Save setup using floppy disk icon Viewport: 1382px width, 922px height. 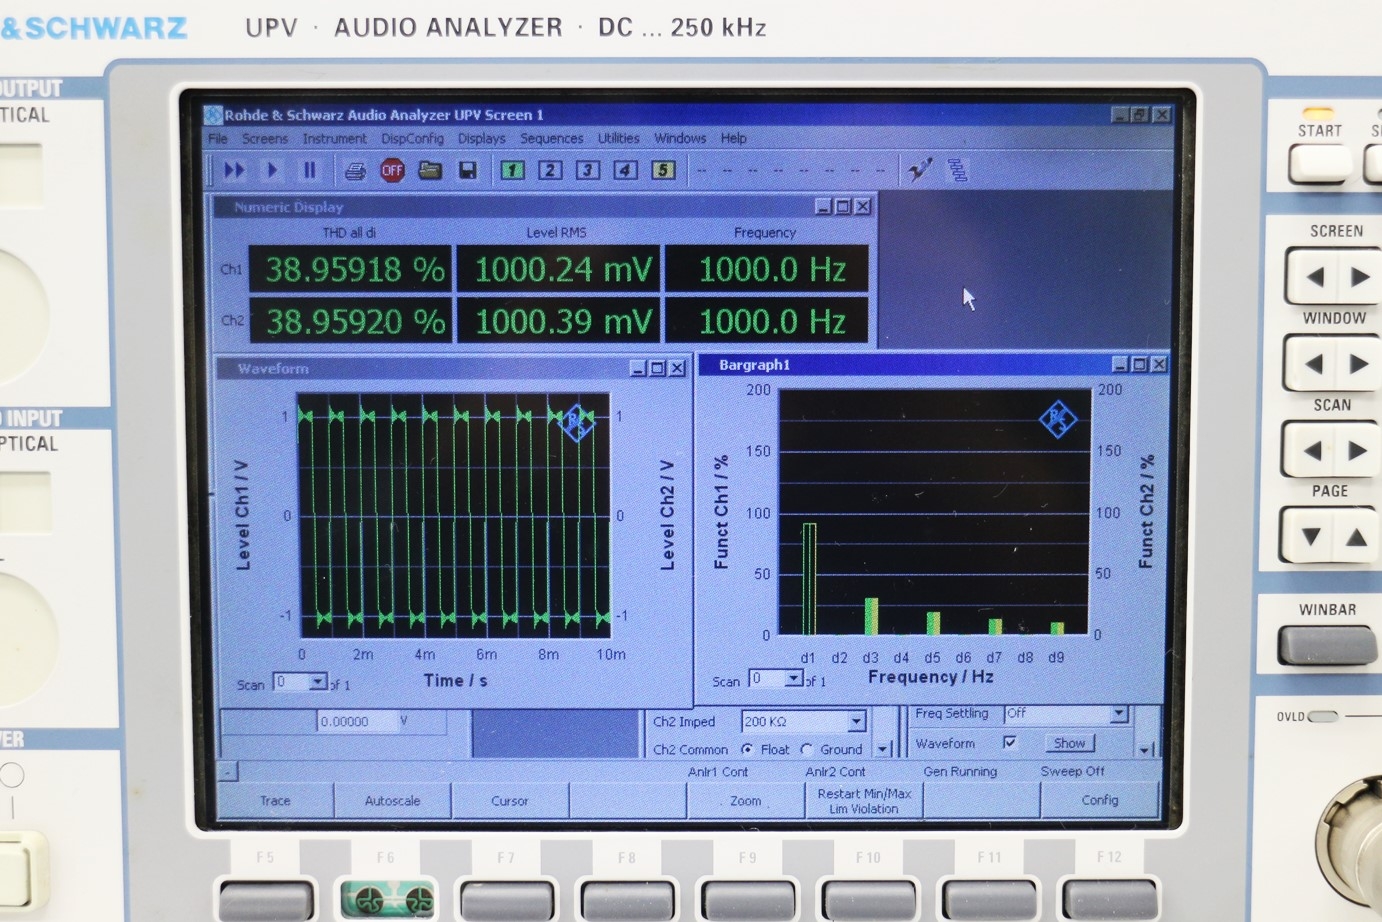(467, 170)
